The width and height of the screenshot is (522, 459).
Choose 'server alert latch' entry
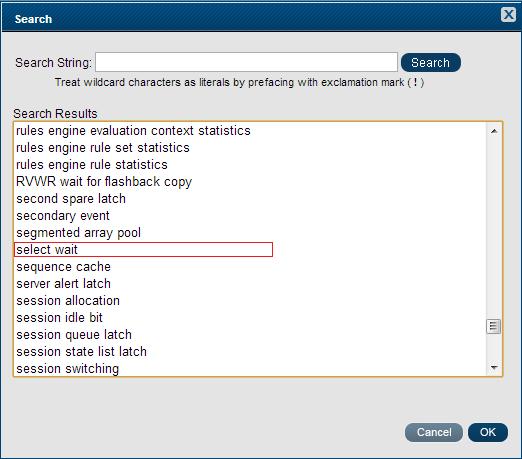63,284
